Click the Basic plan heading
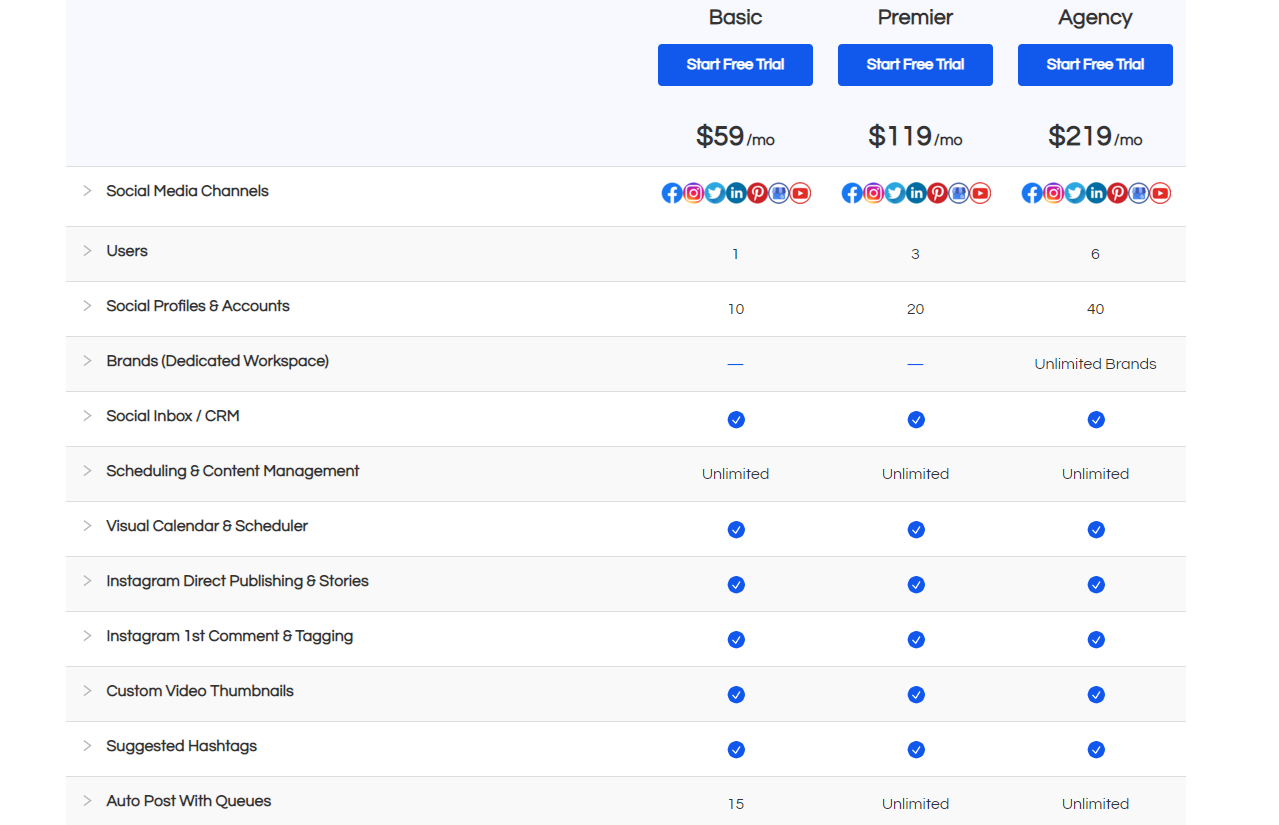The image size is (1279, 825). [735, 17]
